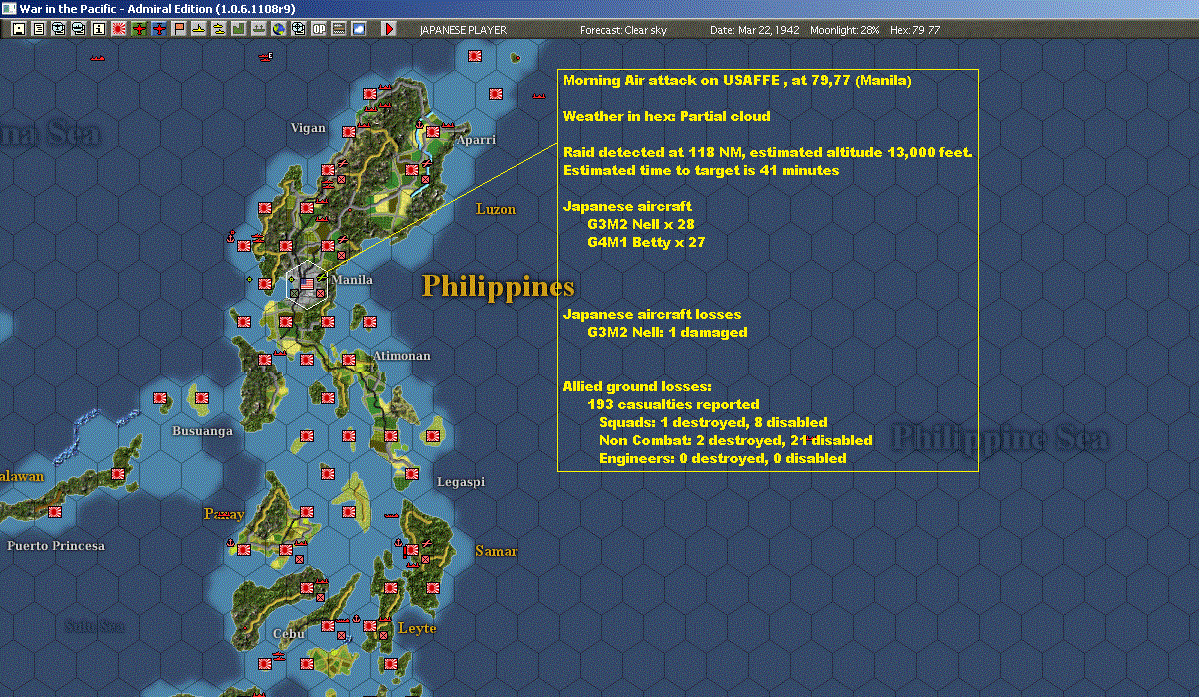Click the ship icon marked E at top
The image size is (1199, 697).
tap(265, 57)
